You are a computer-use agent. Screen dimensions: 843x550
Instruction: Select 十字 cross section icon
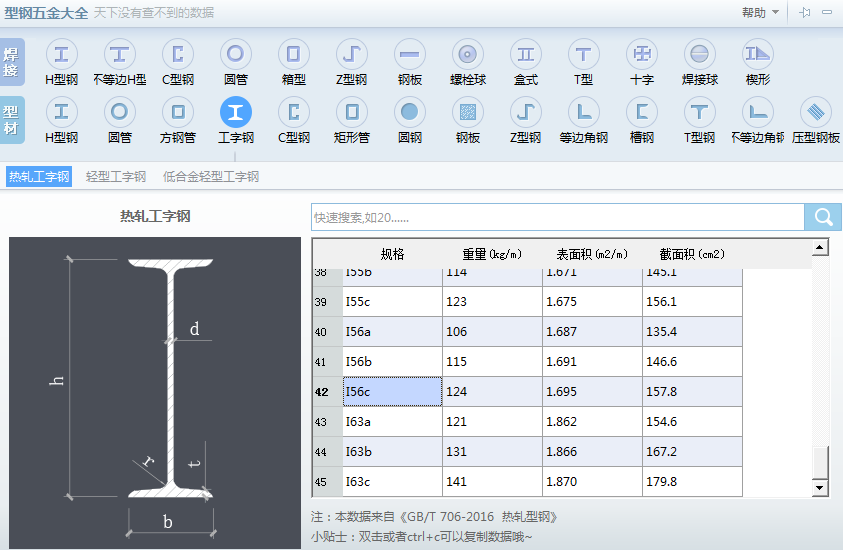tap(642, 54)
